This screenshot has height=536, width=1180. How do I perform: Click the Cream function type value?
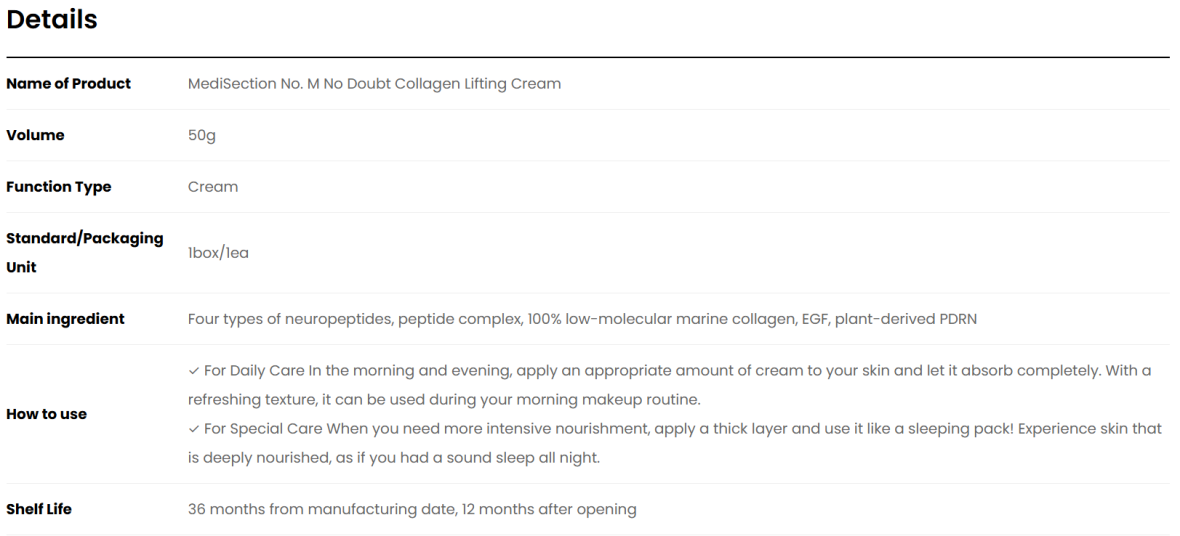(213, 187)
